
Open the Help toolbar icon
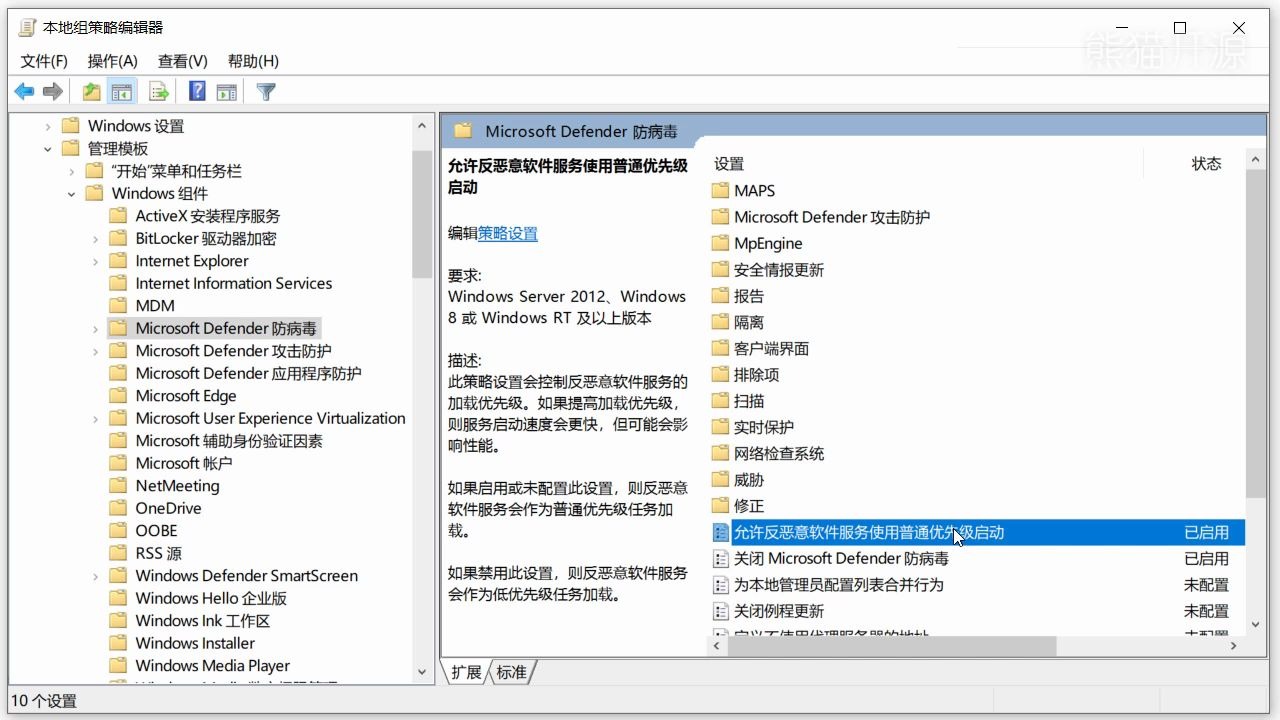point(197,92)
